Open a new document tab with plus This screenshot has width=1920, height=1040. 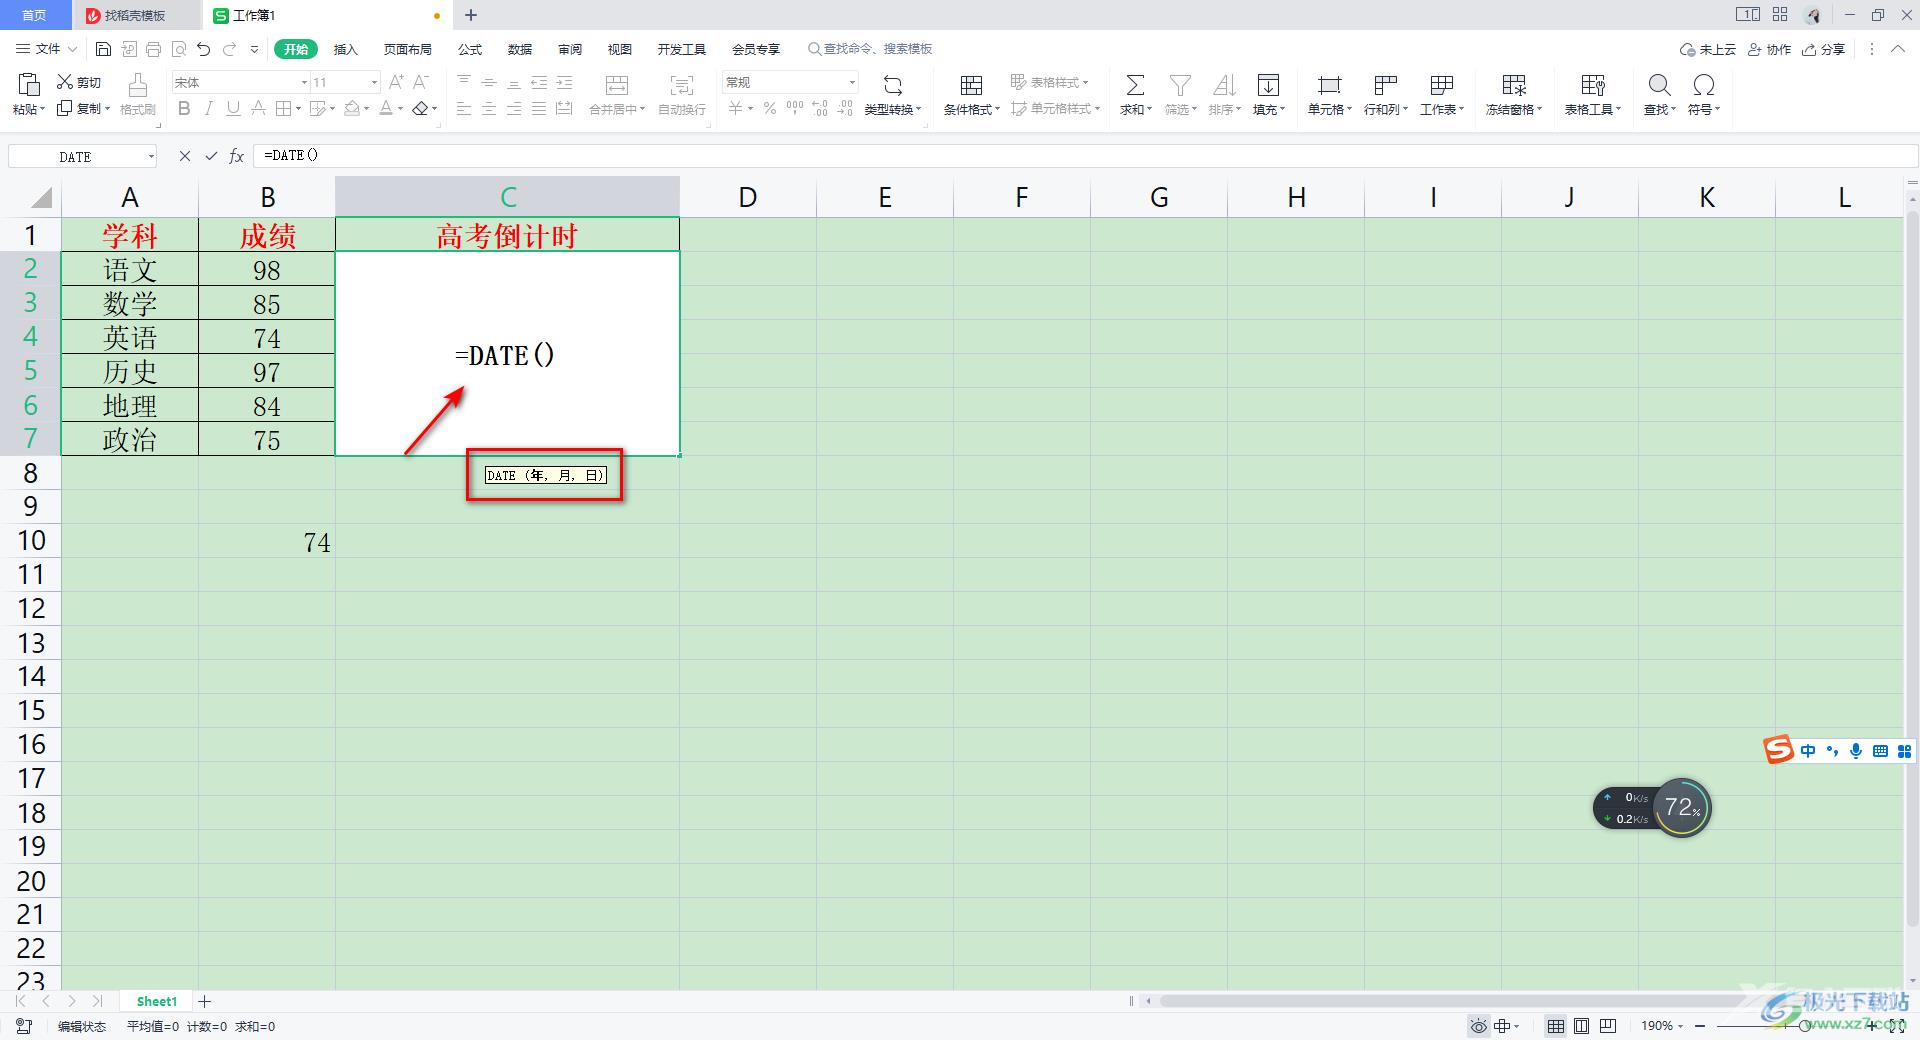[471, 15]
